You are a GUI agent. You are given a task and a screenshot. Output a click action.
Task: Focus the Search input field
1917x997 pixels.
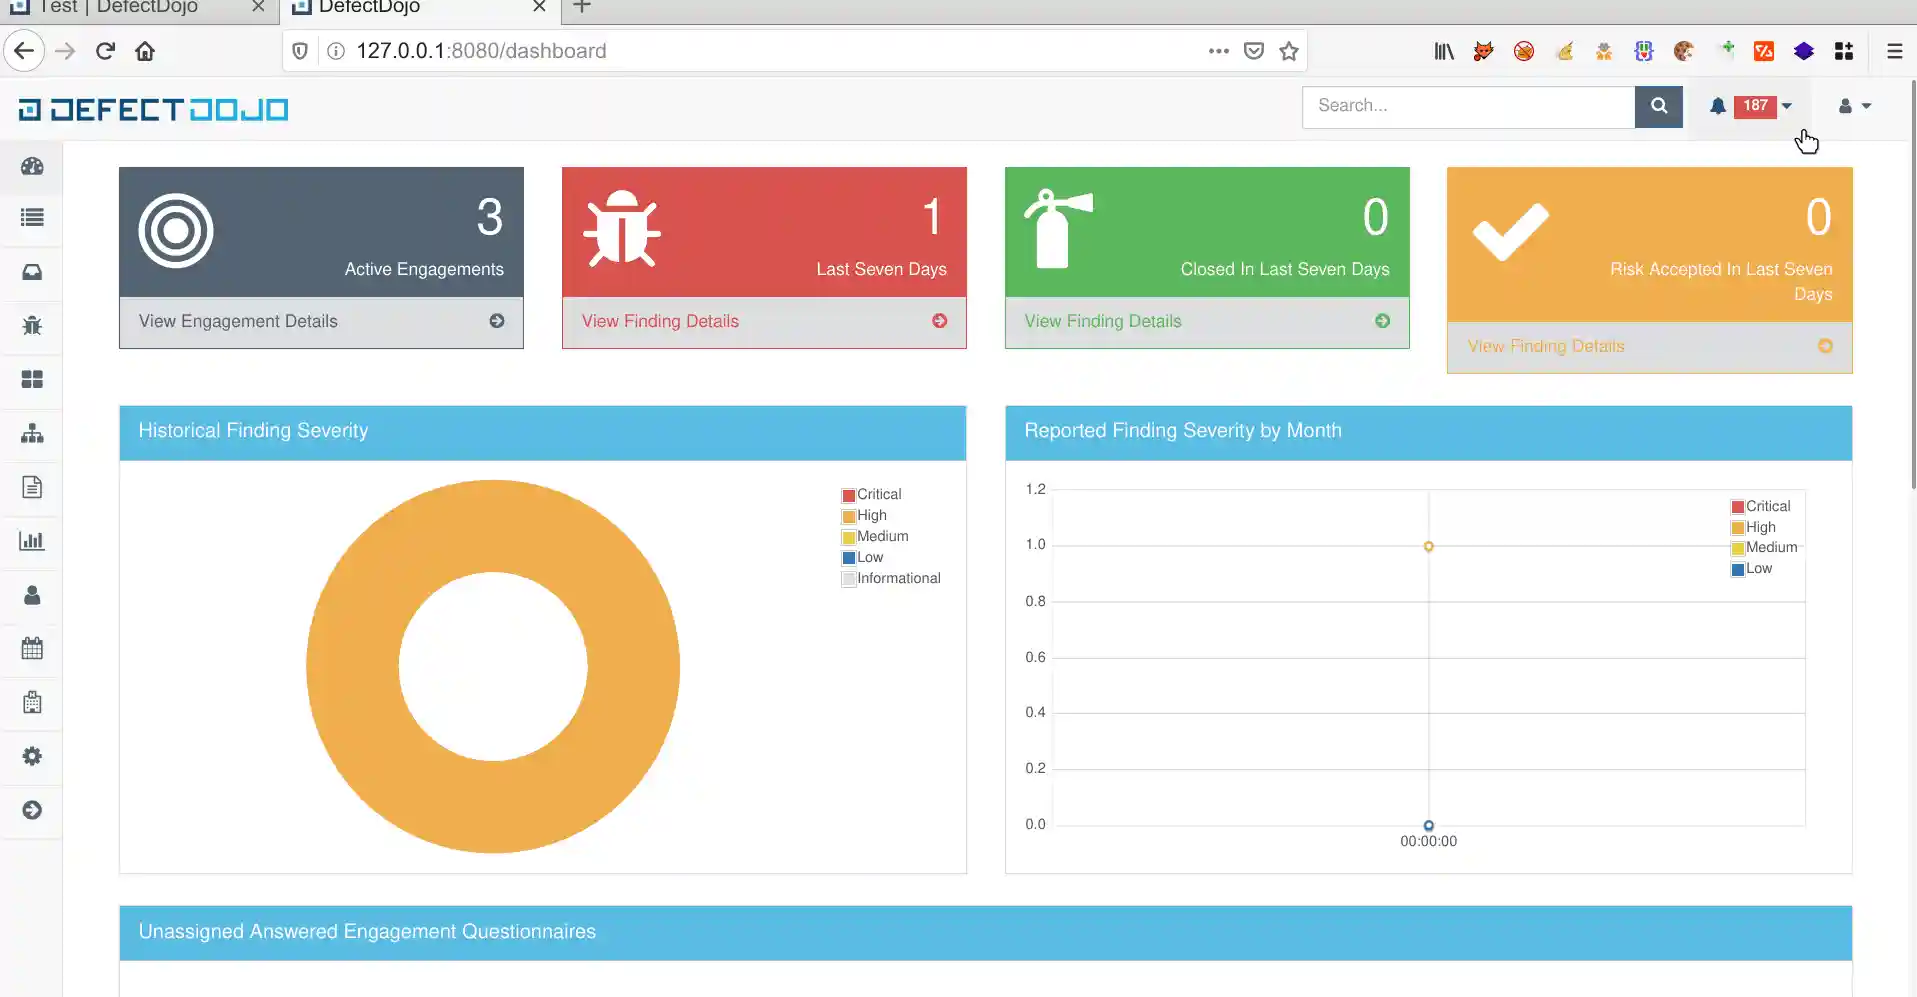pos(1468,106)
